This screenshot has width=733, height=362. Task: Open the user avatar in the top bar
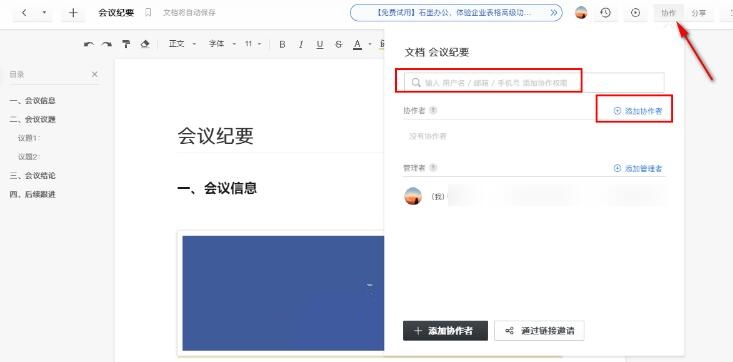(x=581, y=13)
